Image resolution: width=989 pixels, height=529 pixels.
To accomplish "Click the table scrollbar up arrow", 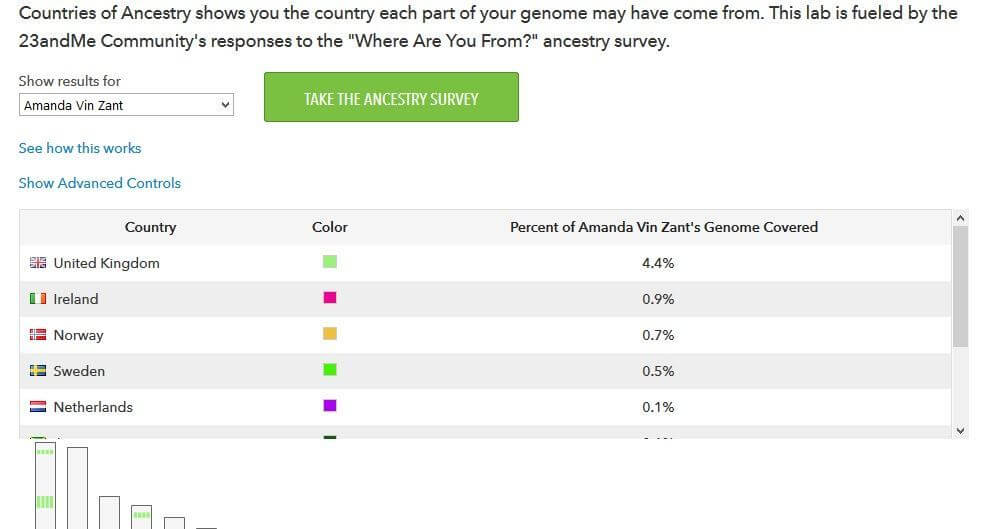I will click(960, 218).
